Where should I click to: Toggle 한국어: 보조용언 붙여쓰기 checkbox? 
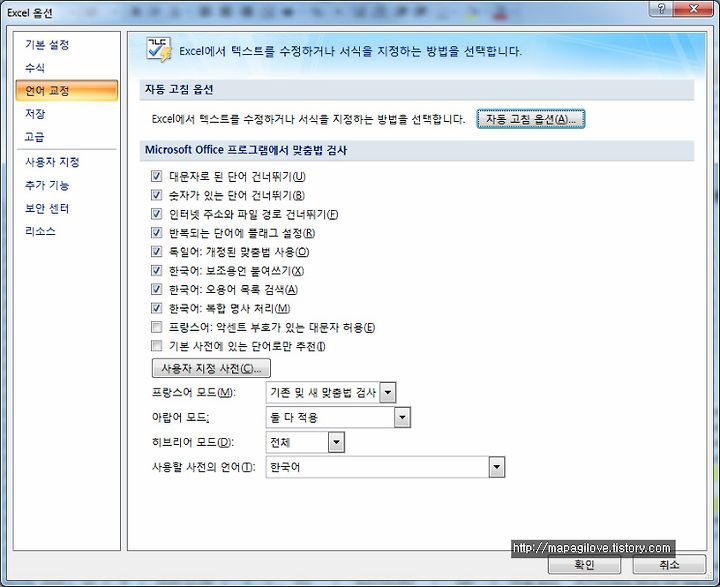pos(157,270)
